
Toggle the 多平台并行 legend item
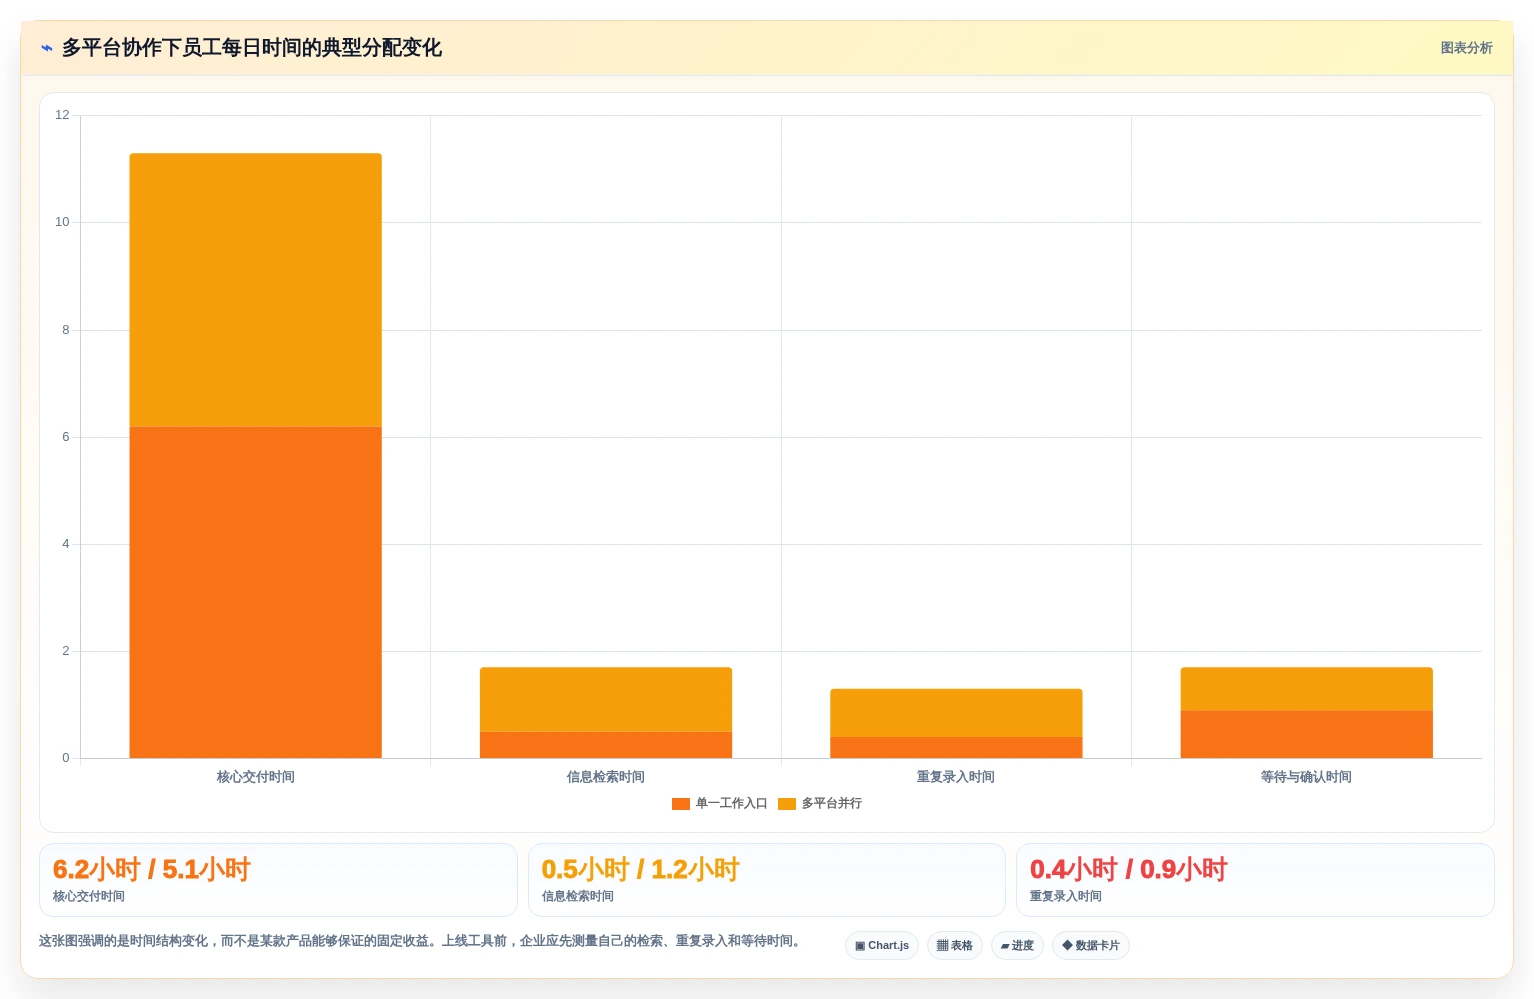820,803
